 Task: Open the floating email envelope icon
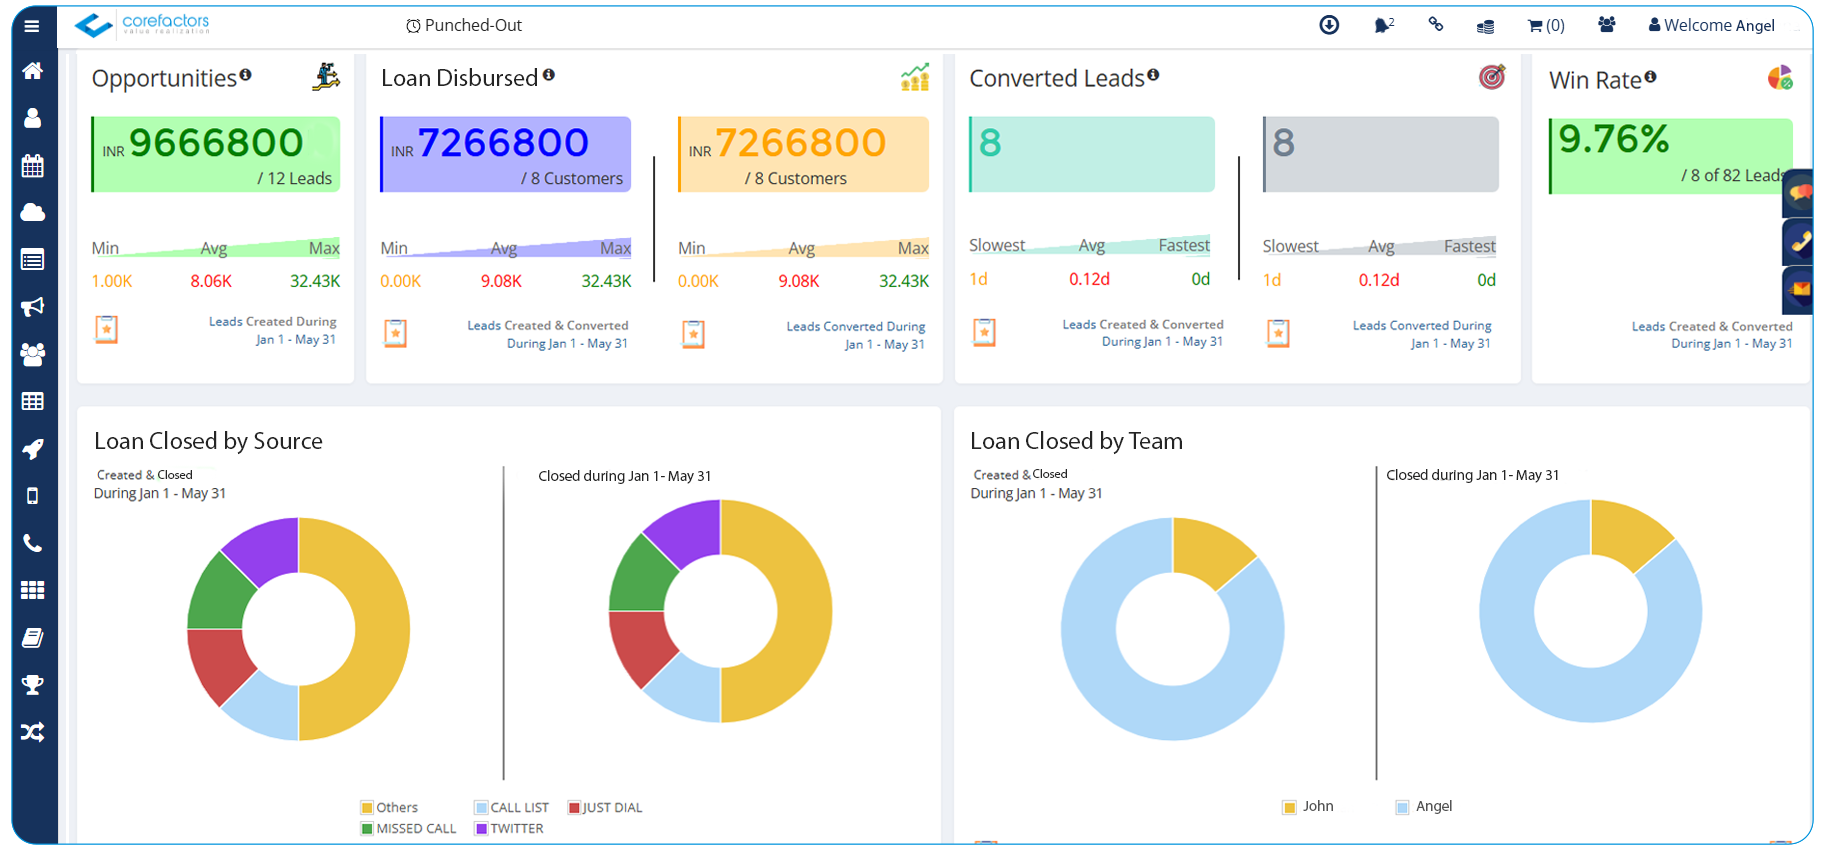click(1799, 290)
